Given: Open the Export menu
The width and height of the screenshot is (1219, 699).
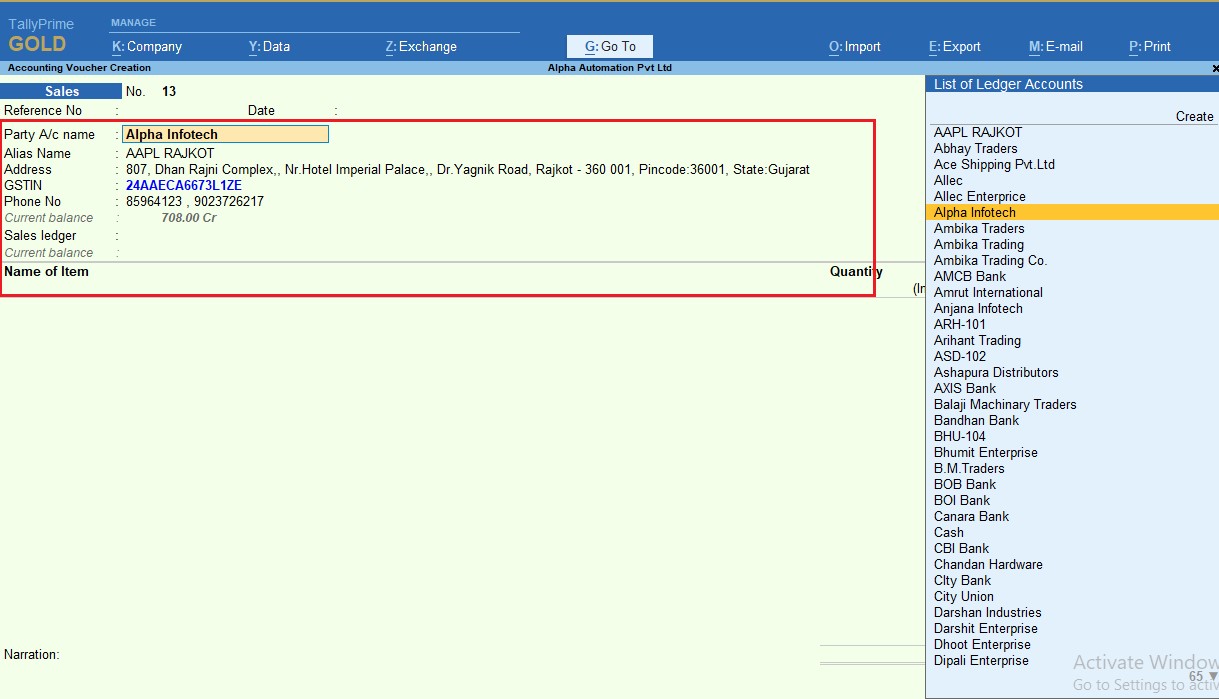Looking at the screenshot, I should point(955,46).
